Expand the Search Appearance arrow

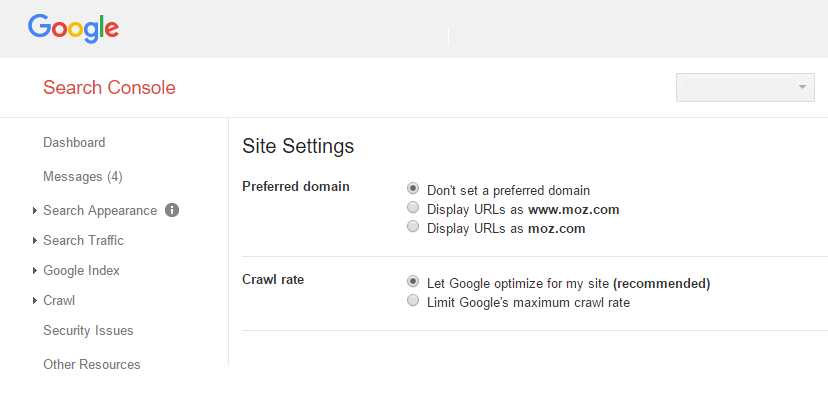[x=35, y=211]
